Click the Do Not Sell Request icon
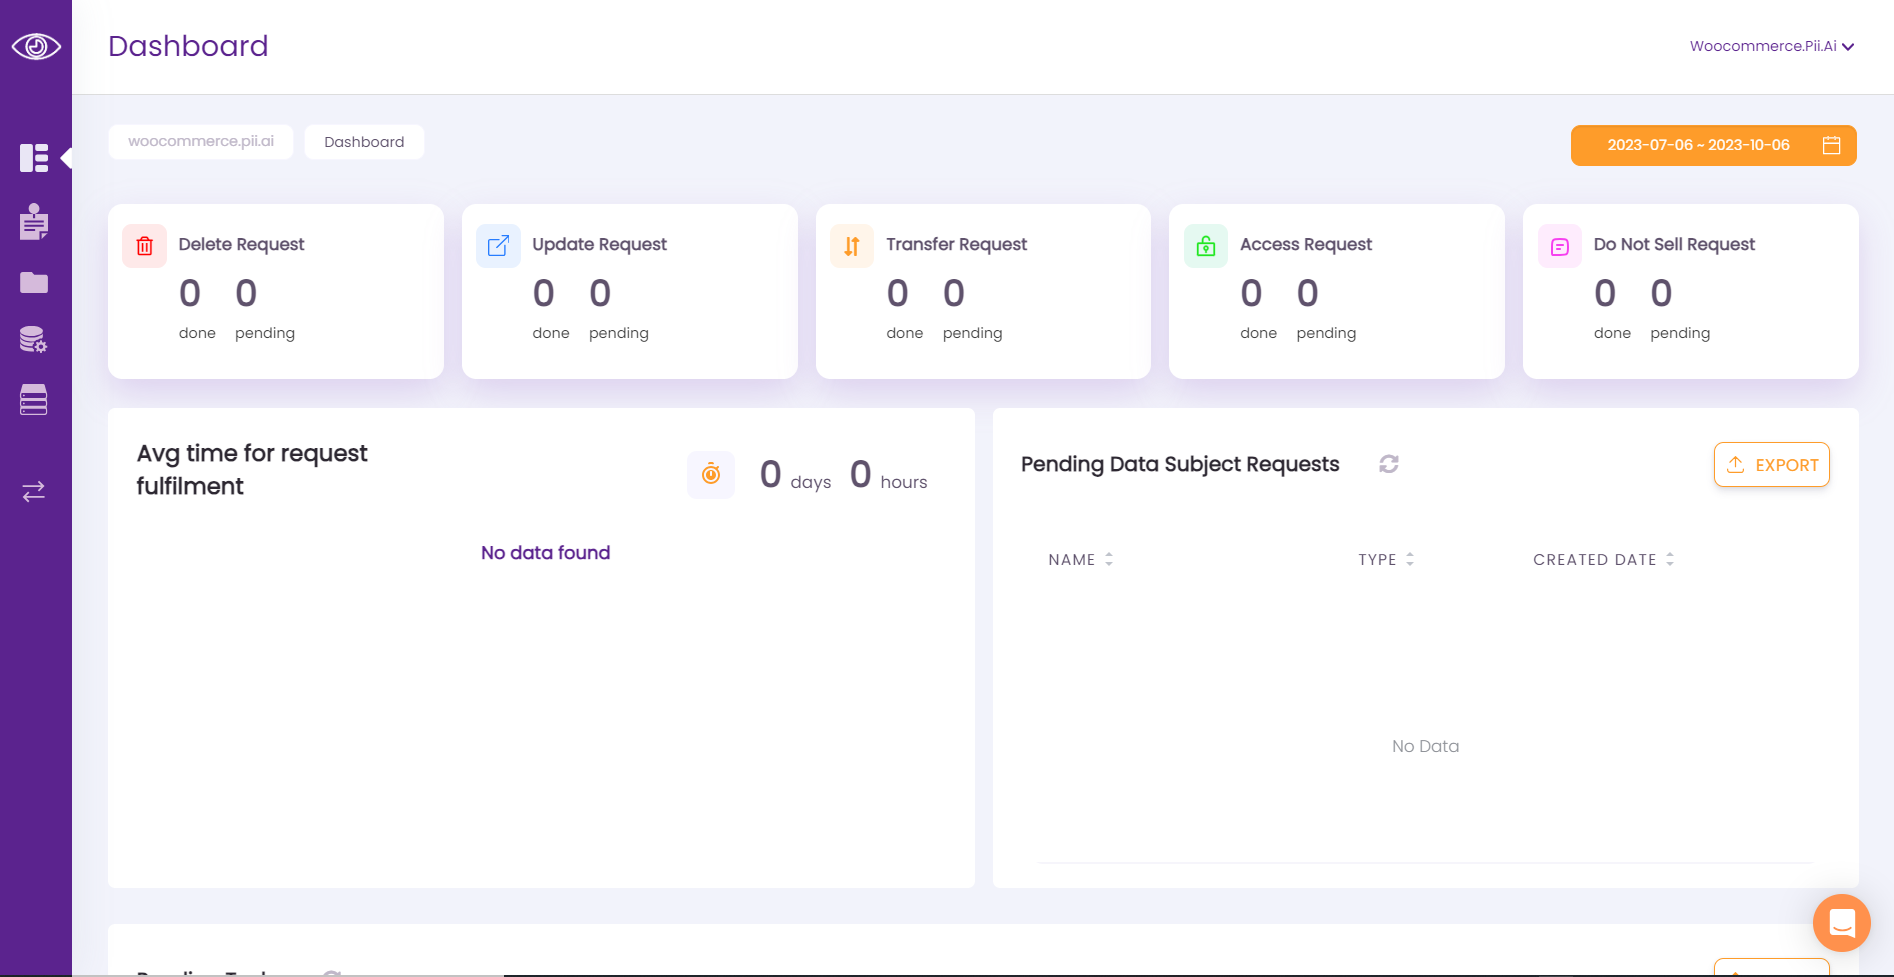 (1560, 246)
